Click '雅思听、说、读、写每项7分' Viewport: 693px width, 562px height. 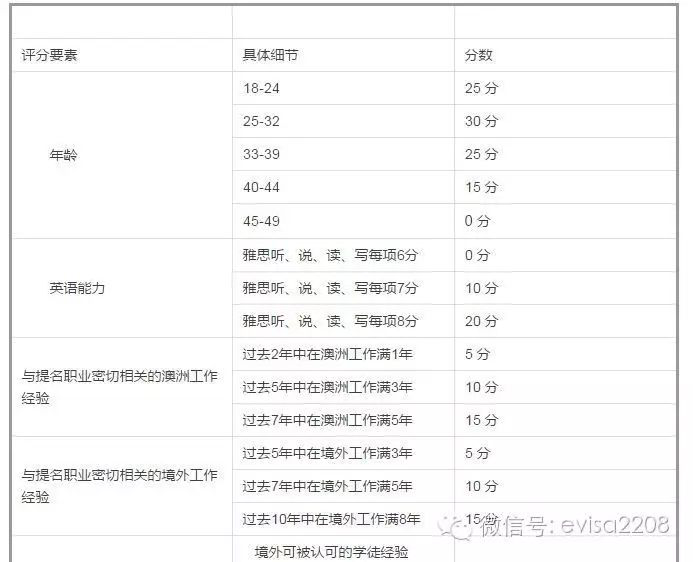[x=330, y=289]
